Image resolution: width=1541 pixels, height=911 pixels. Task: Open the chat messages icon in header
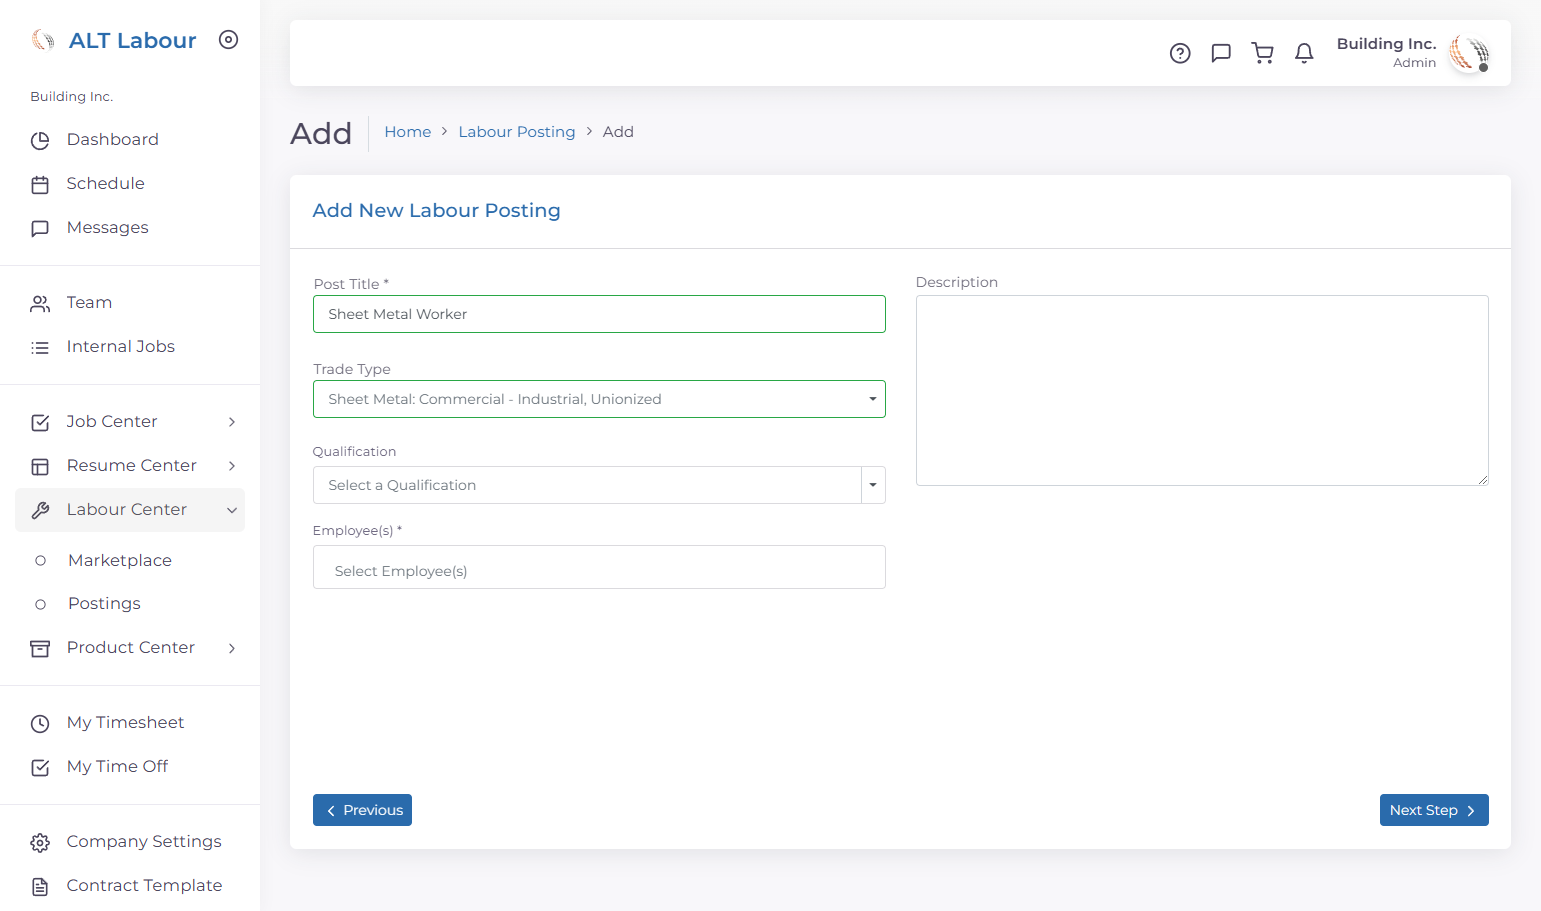click(1221, 53)
